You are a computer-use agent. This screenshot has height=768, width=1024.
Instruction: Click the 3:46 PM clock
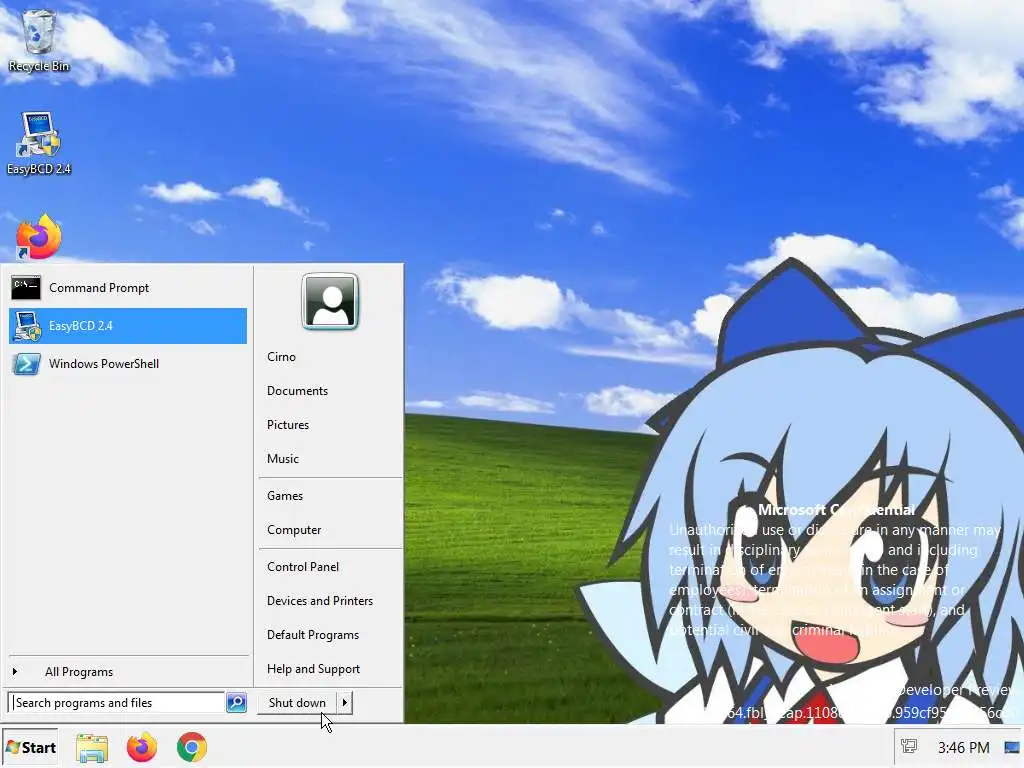pyautogui.click(x=963, y=747)
